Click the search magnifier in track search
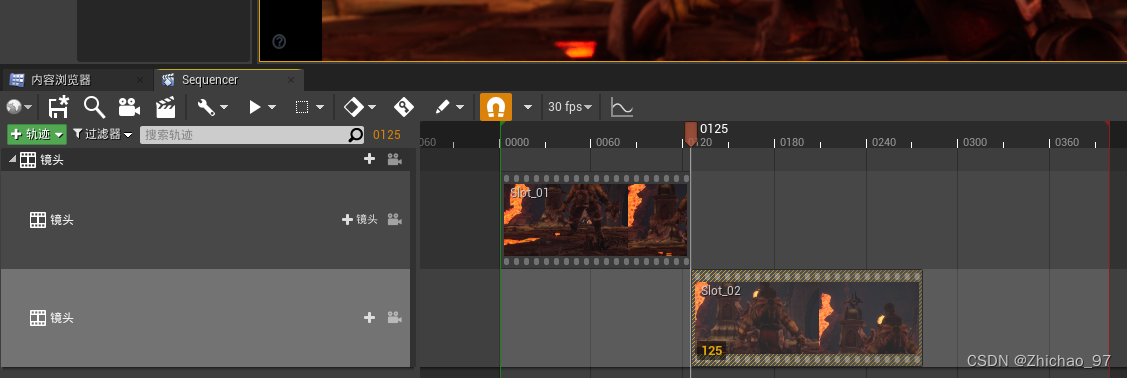Viewport: 1127px width, 378px height. point(356,134)
